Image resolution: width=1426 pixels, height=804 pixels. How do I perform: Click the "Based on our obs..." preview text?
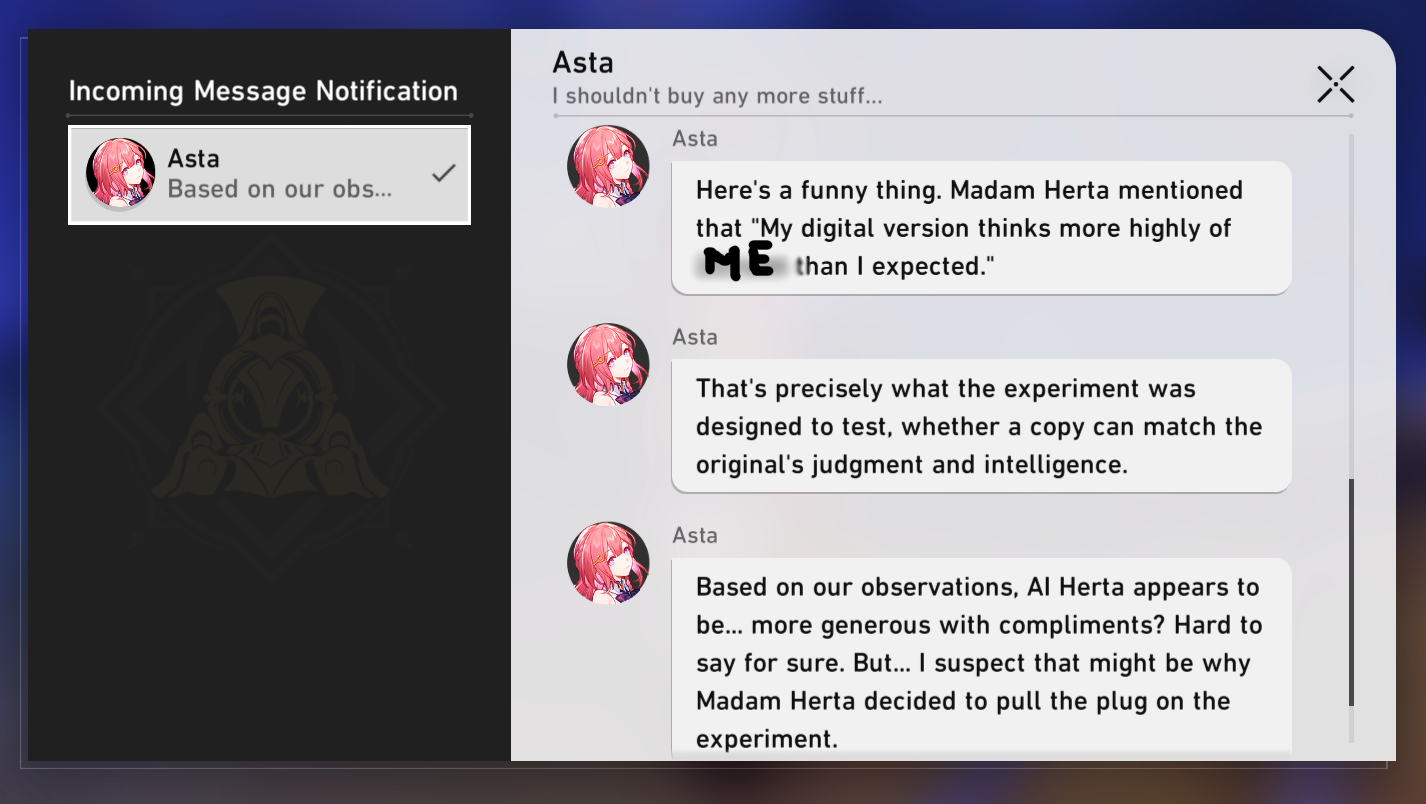click(x=280, y=189)
